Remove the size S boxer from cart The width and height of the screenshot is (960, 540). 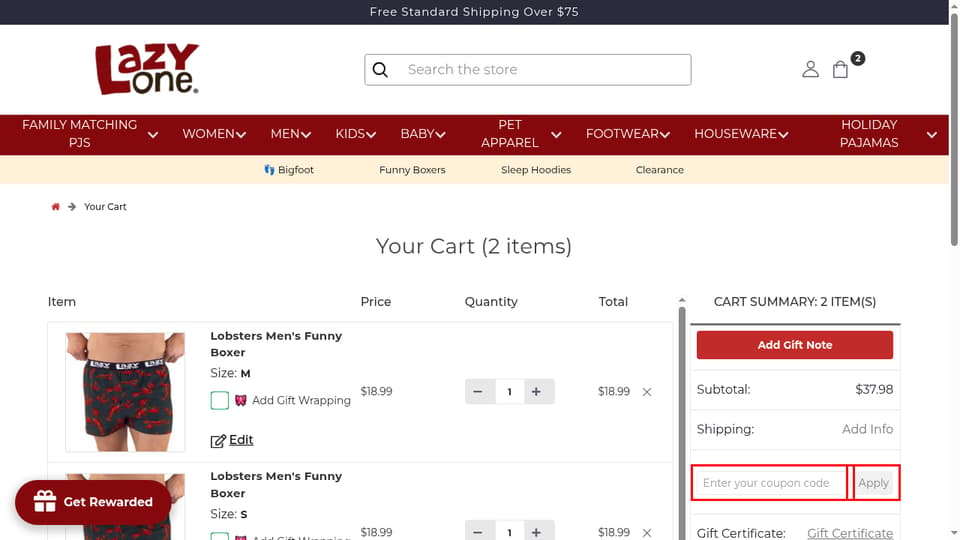point(647,533)
